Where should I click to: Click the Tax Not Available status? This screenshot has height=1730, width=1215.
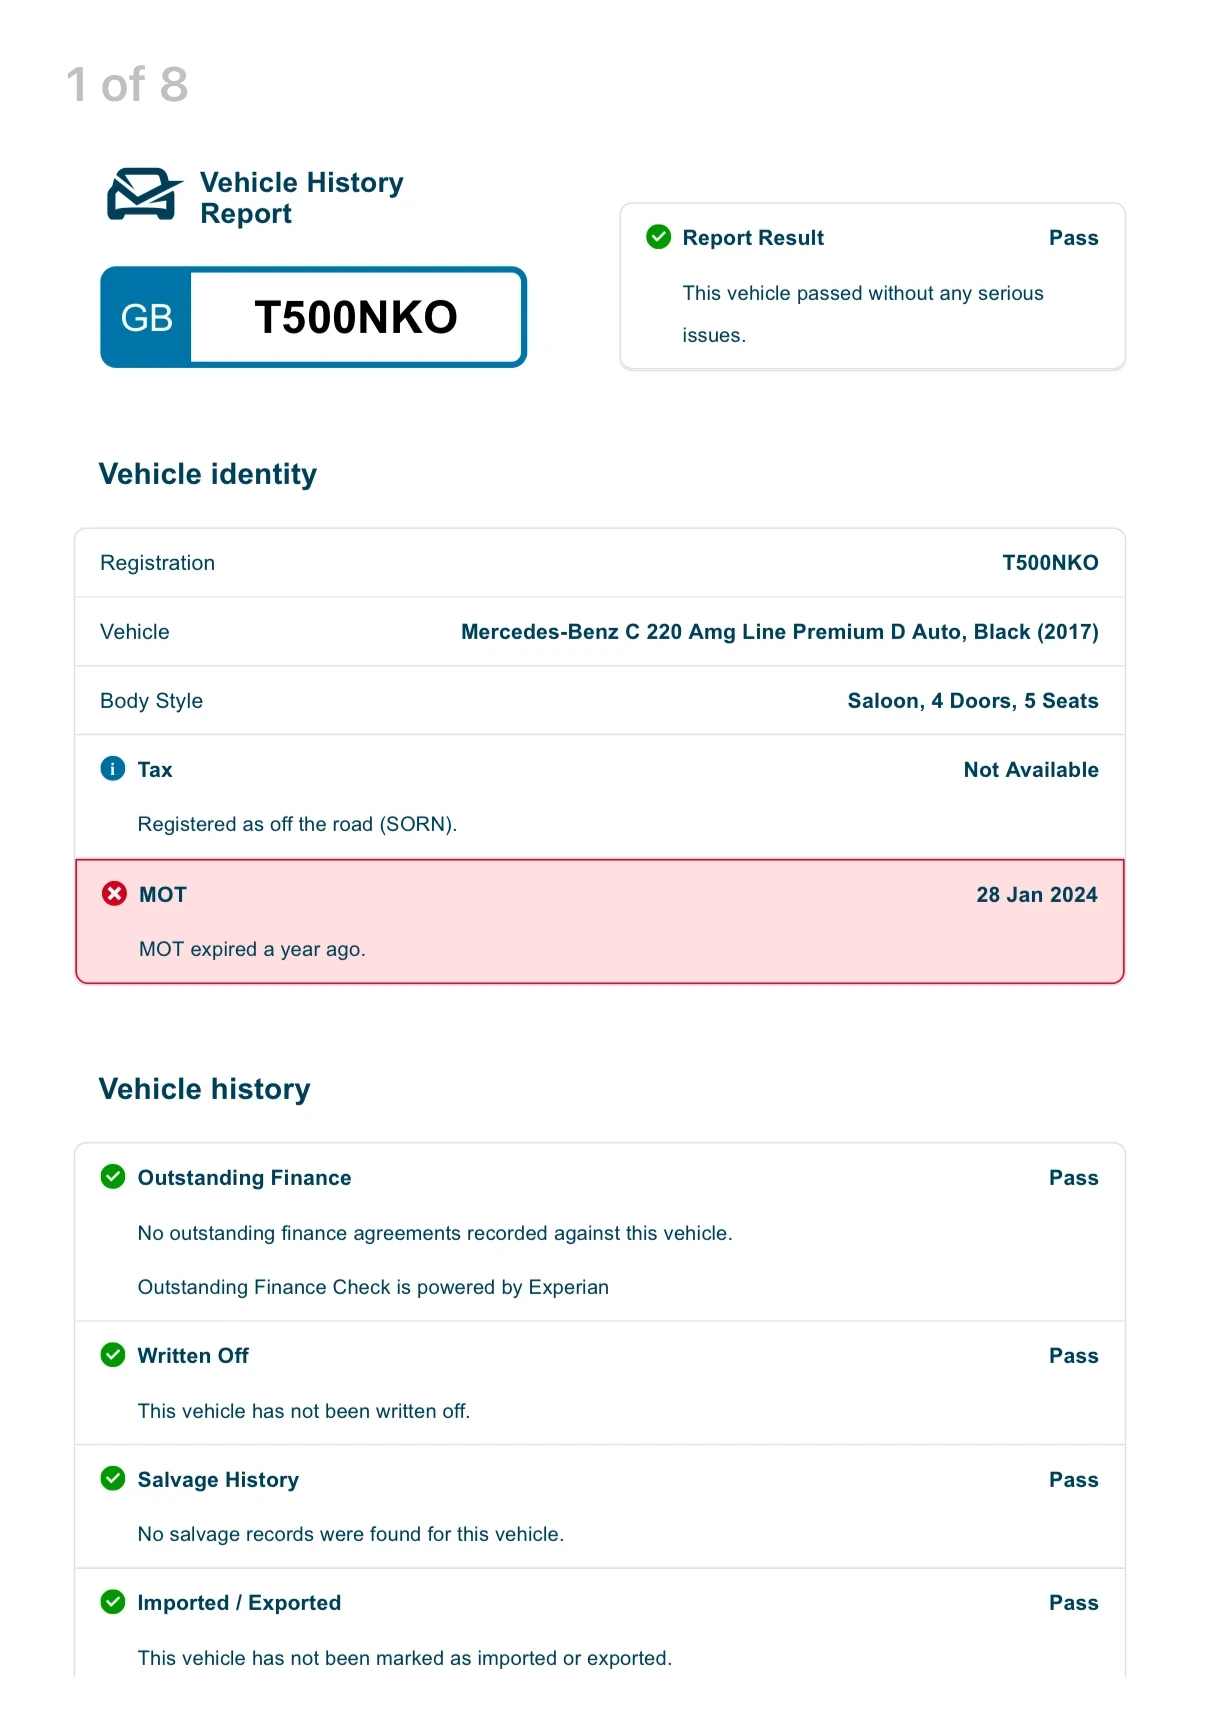tap(1031, 770)
